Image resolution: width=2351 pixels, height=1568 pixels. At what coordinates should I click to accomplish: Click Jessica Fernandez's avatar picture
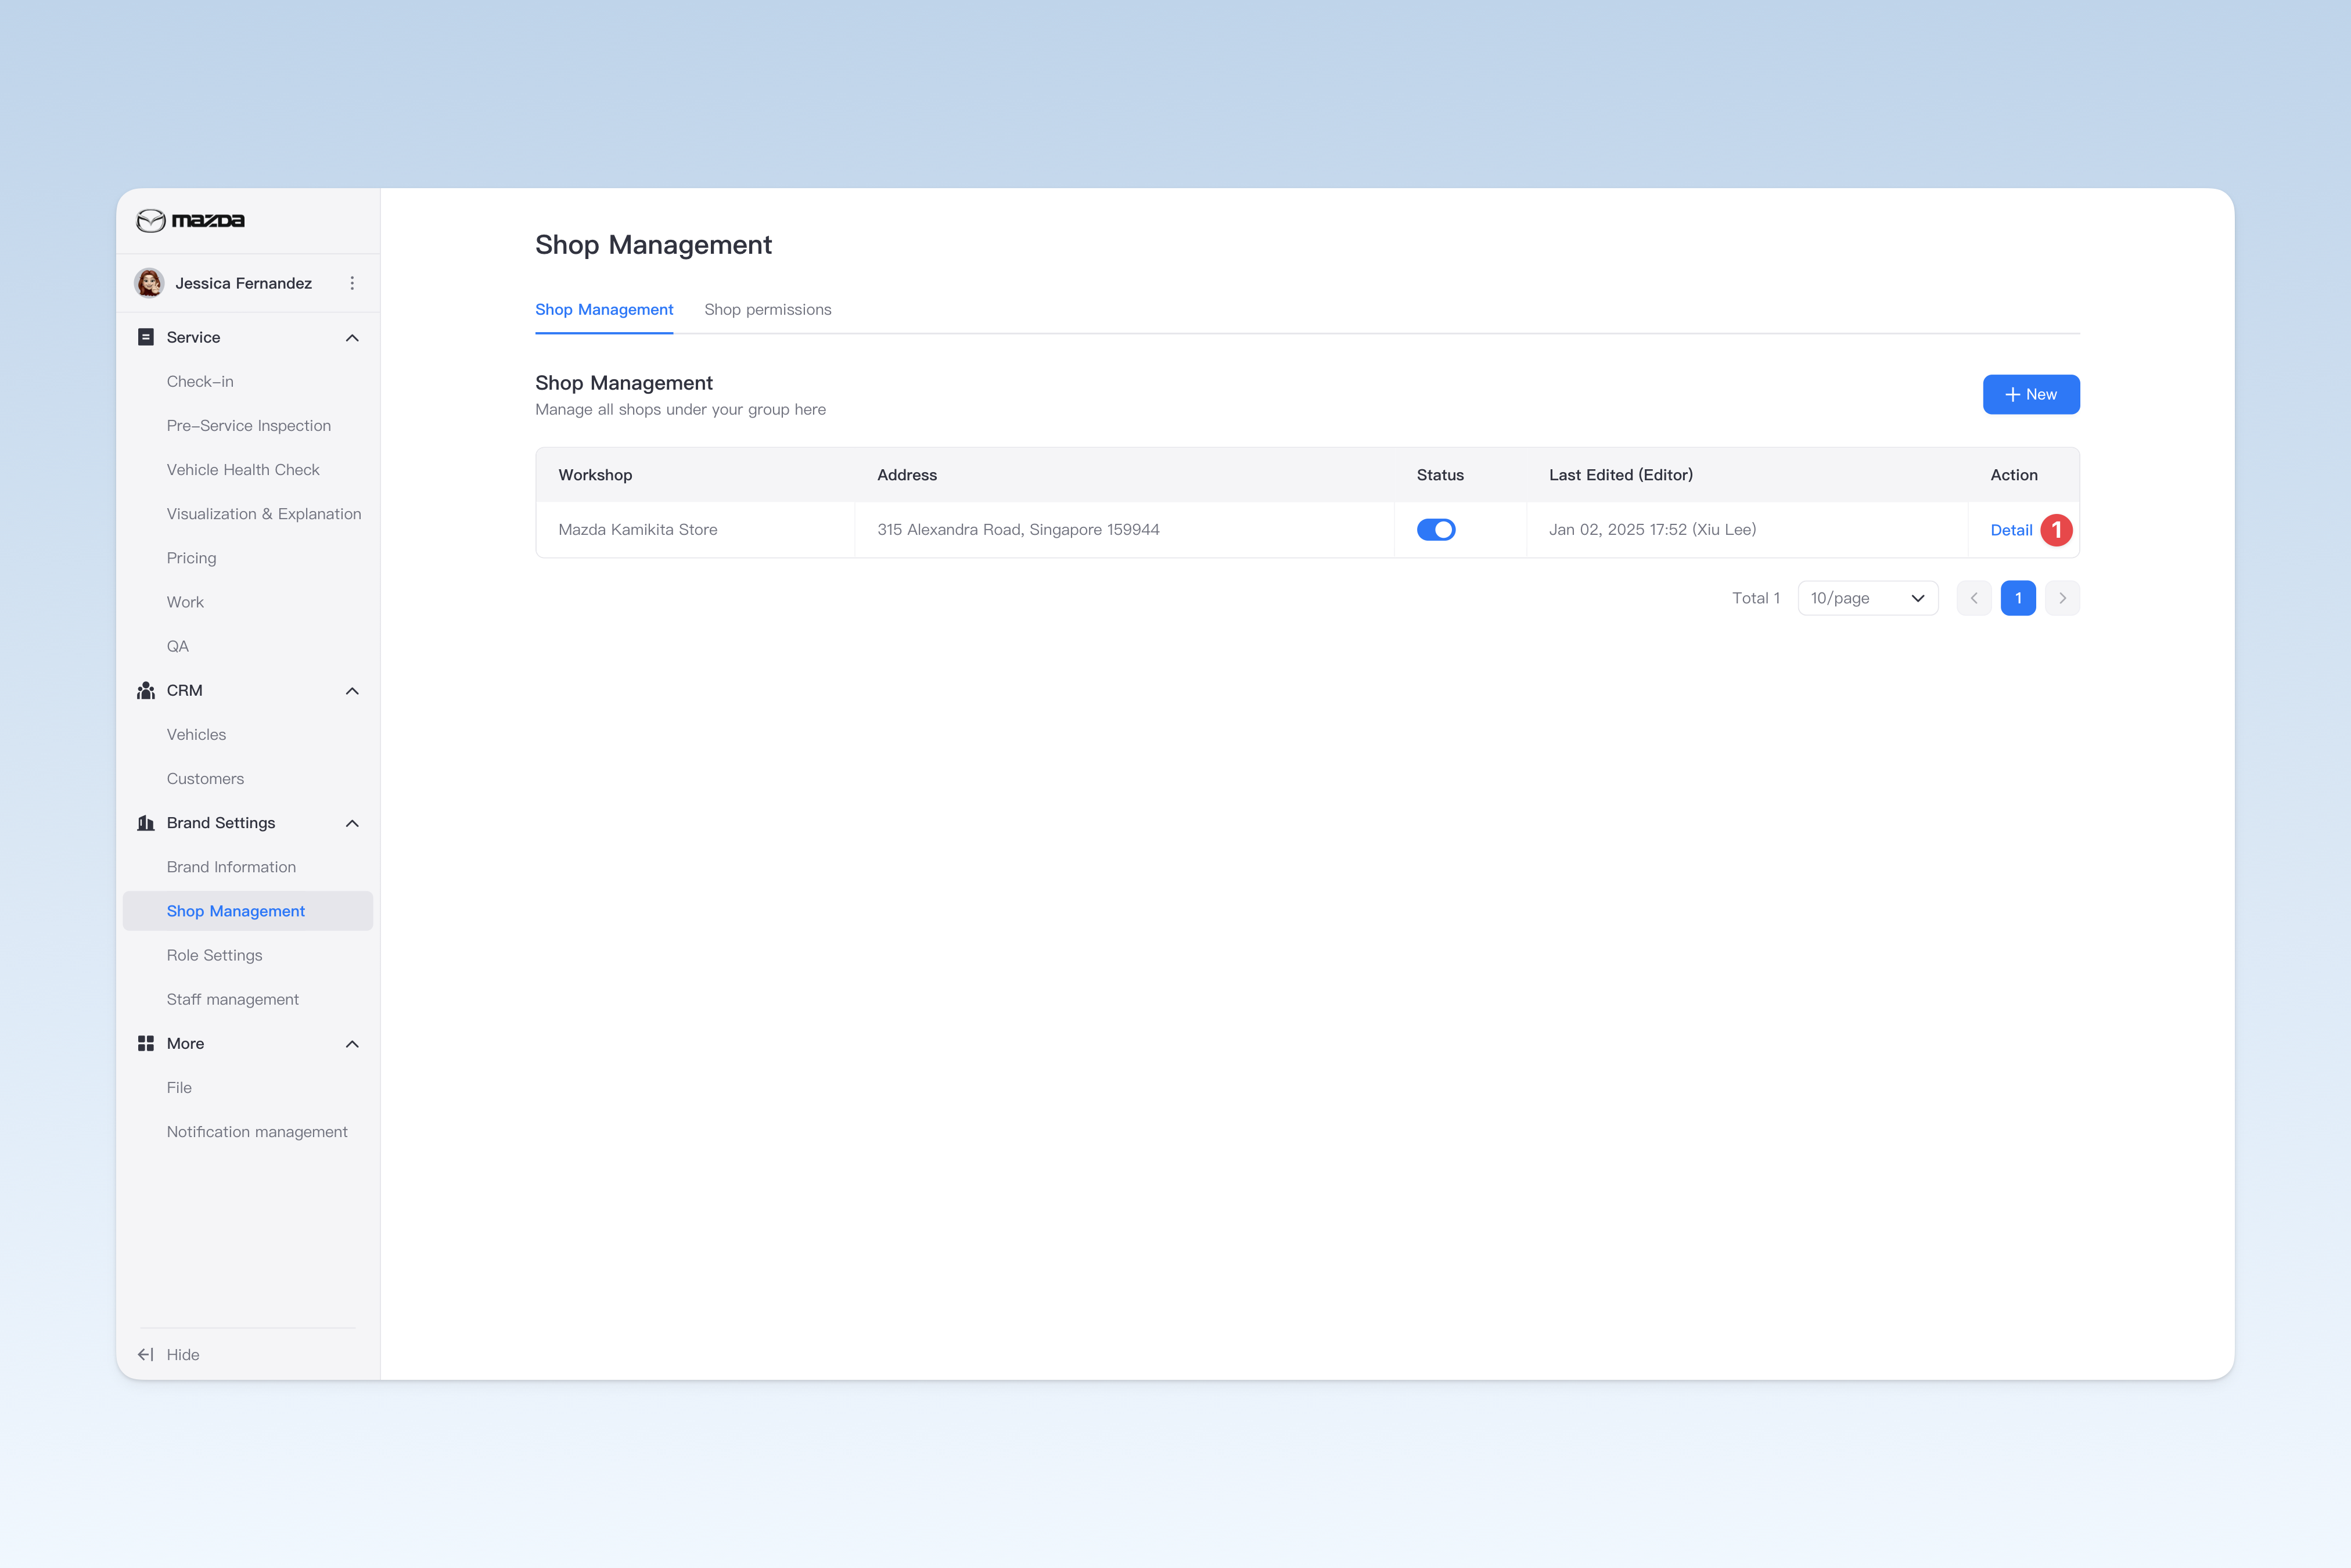tap(149, 283)
